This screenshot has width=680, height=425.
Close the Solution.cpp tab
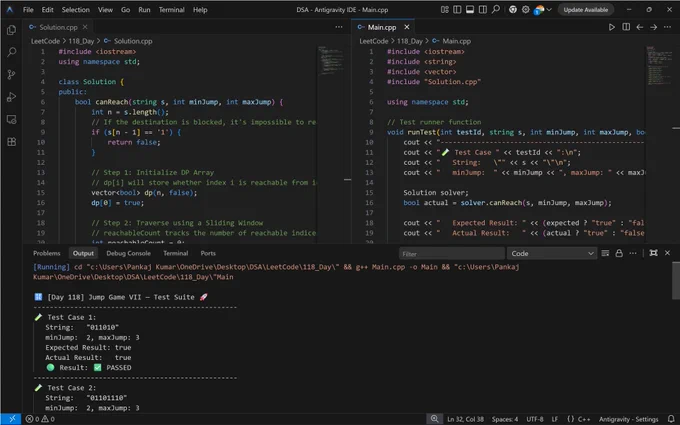(x=85, y=27)
